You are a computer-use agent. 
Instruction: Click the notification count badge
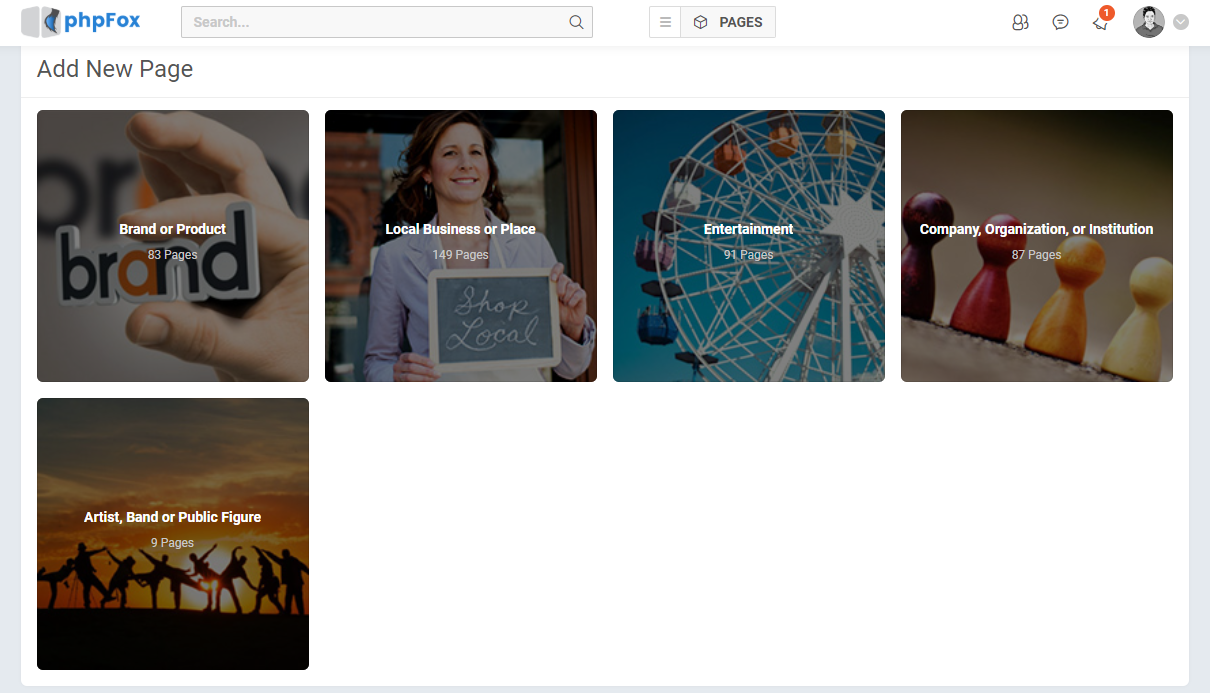1106,13
